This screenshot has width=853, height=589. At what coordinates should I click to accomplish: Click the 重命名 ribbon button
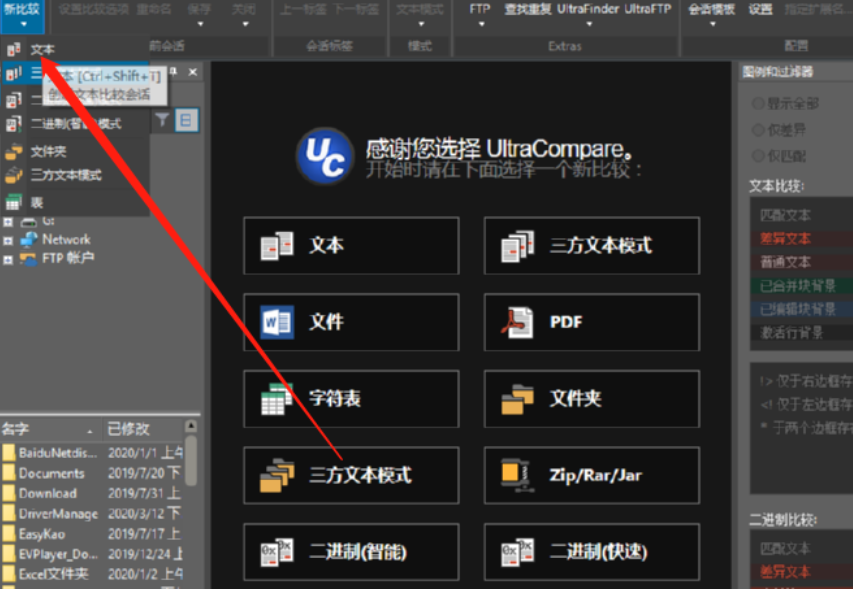pos(154,9)
